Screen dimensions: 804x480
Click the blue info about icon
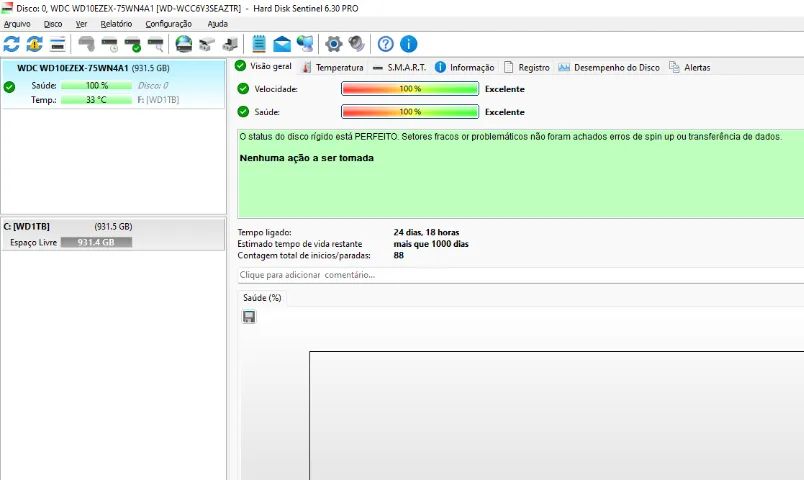pyautogui.click(x=409, y=44)
